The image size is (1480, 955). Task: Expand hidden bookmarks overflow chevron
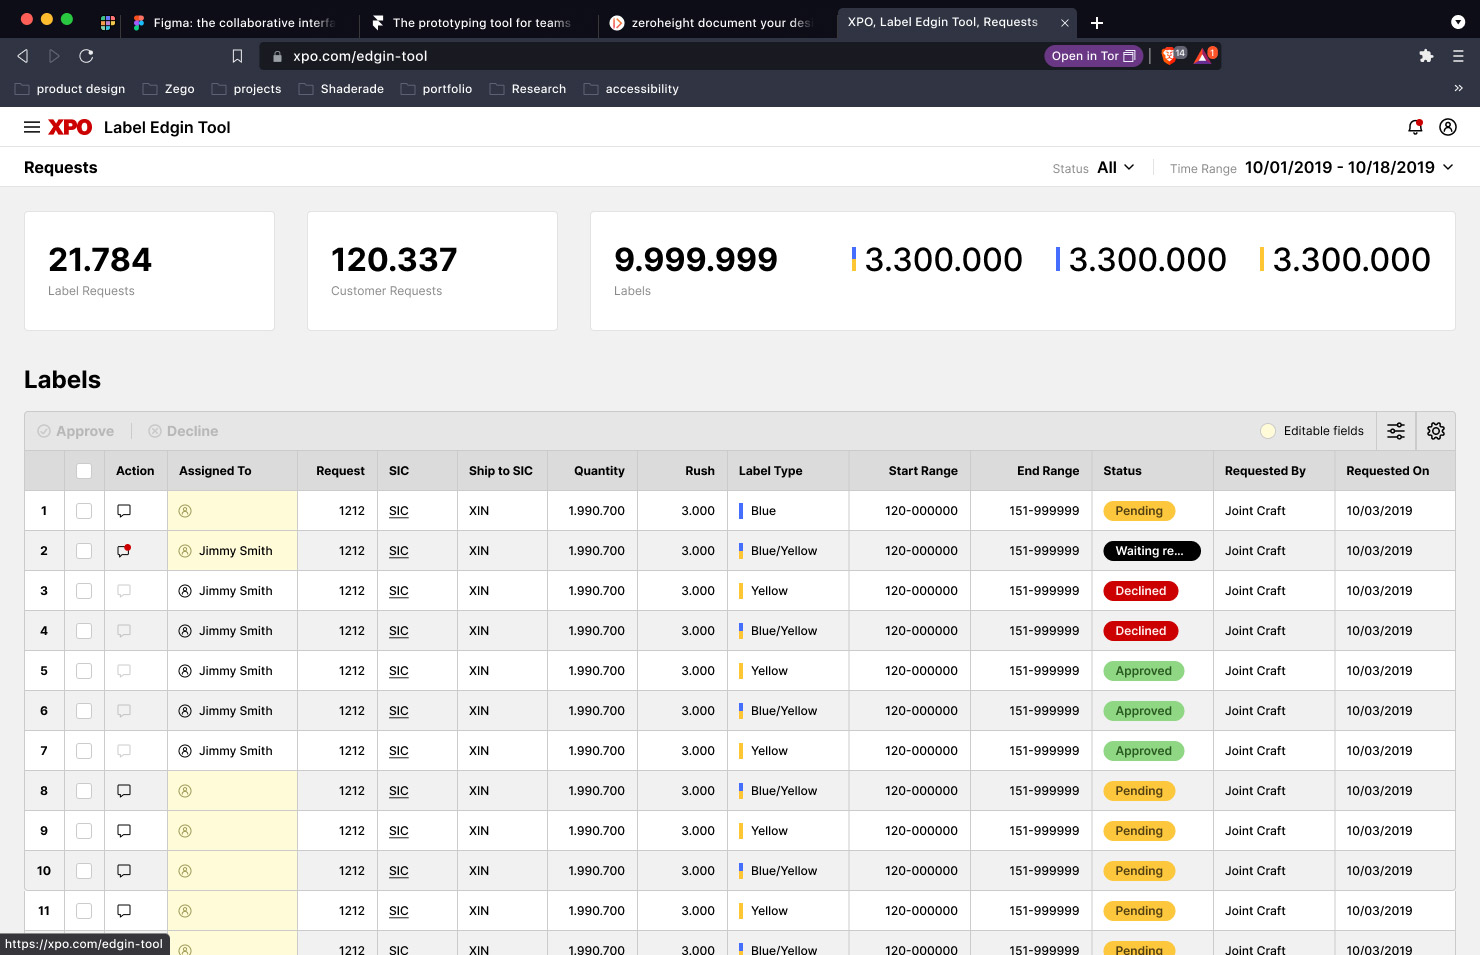(x=1458, y=89)
